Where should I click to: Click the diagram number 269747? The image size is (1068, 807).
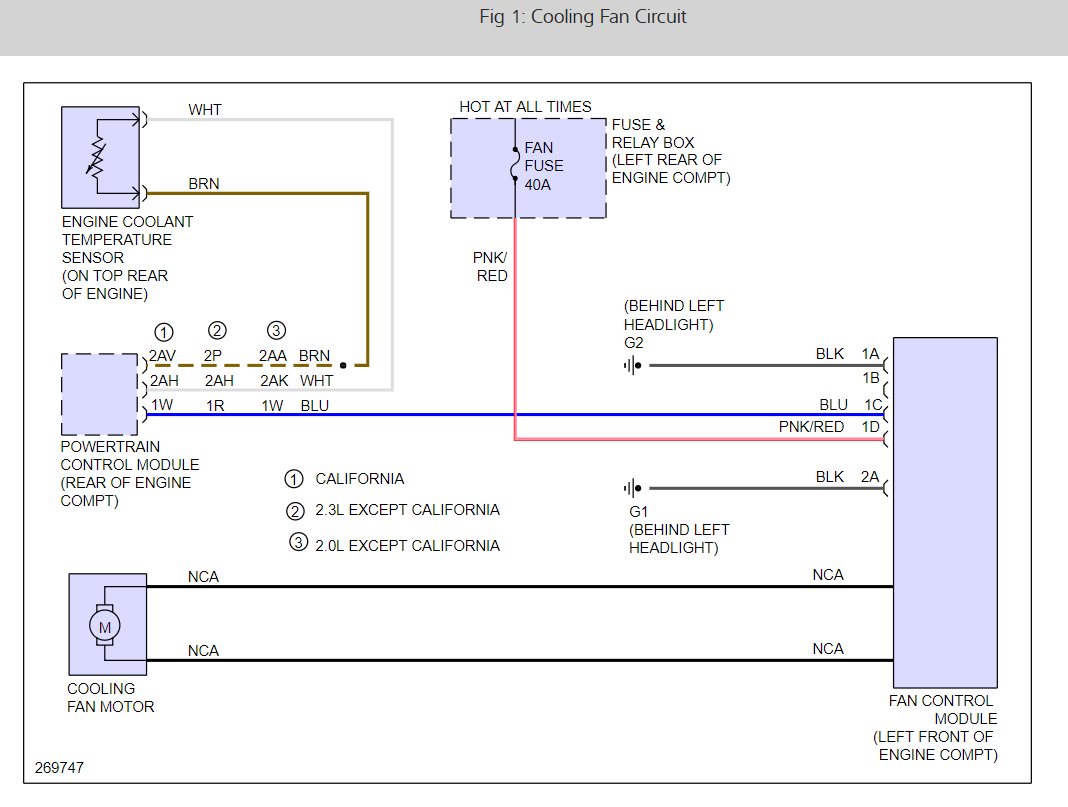[59, 768]
